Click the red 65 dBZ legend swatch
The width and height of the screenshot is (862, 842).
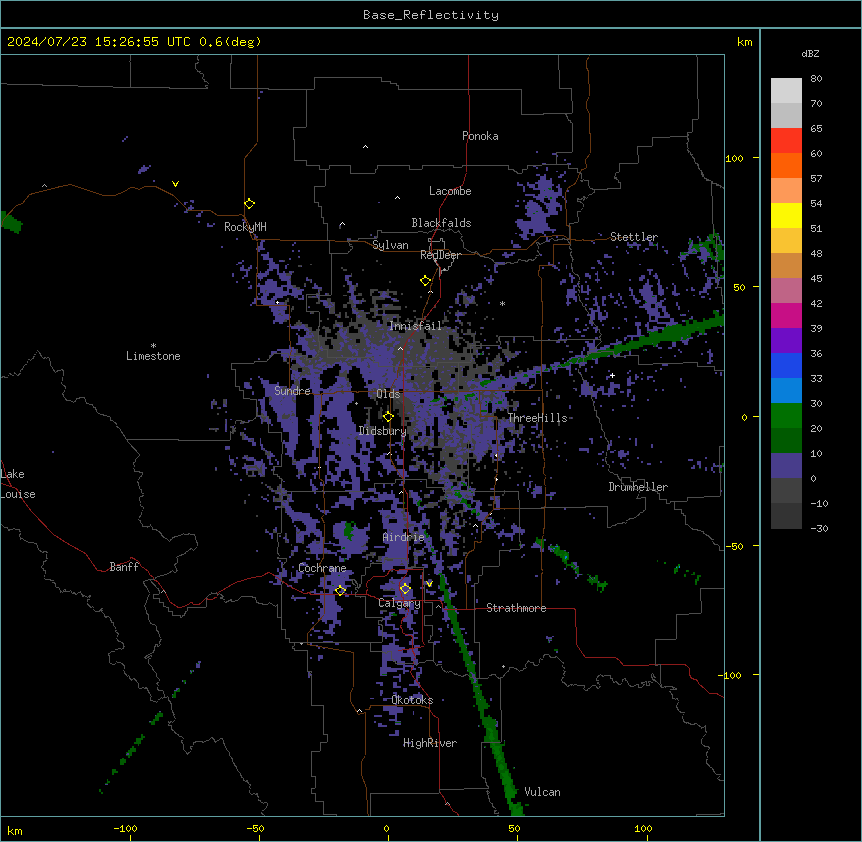point(786,140)
